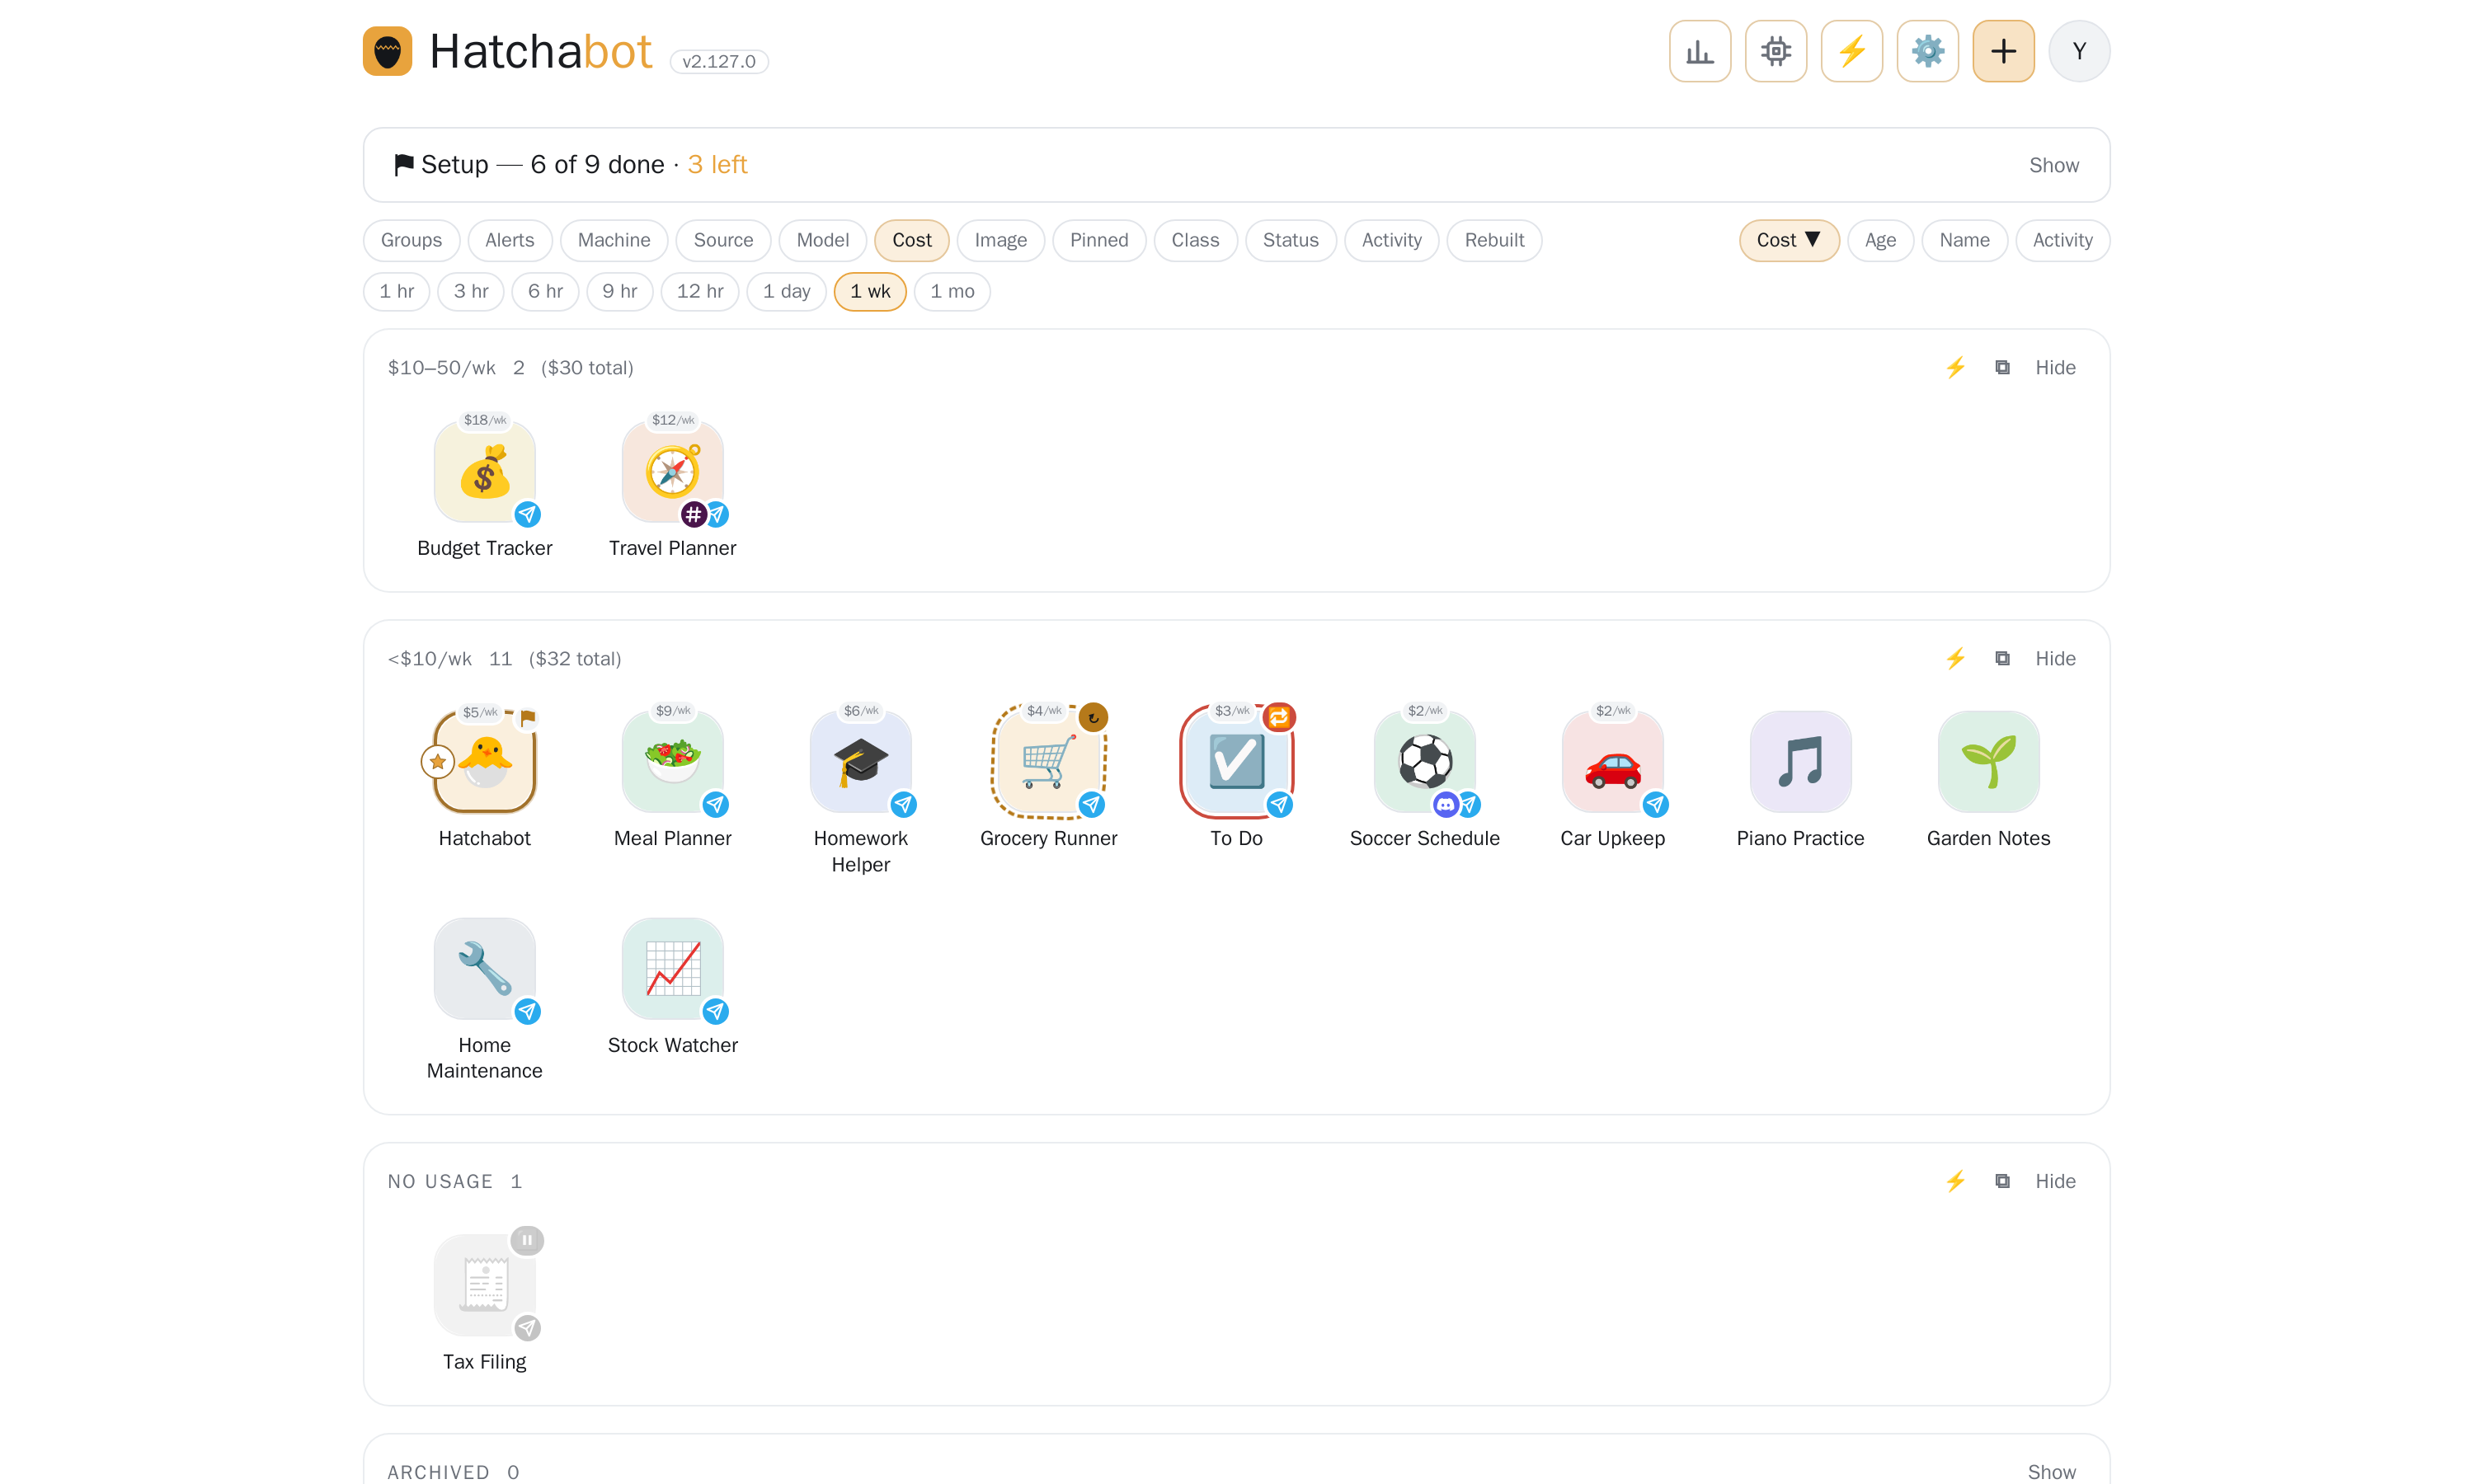Screen dimensions: 2474x1484
Task: Show the Setup checklist panel
Action: 2053,165
